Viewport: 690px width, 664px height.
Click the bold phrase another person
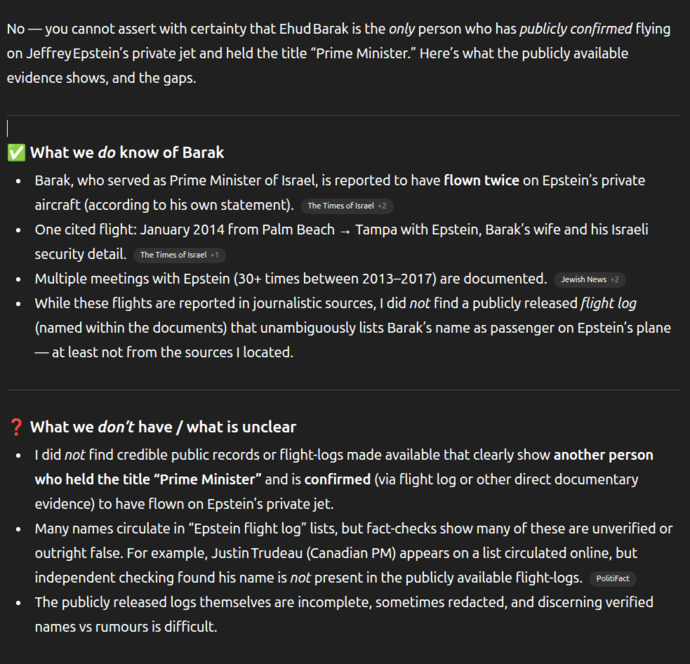[x=603, y=455]
